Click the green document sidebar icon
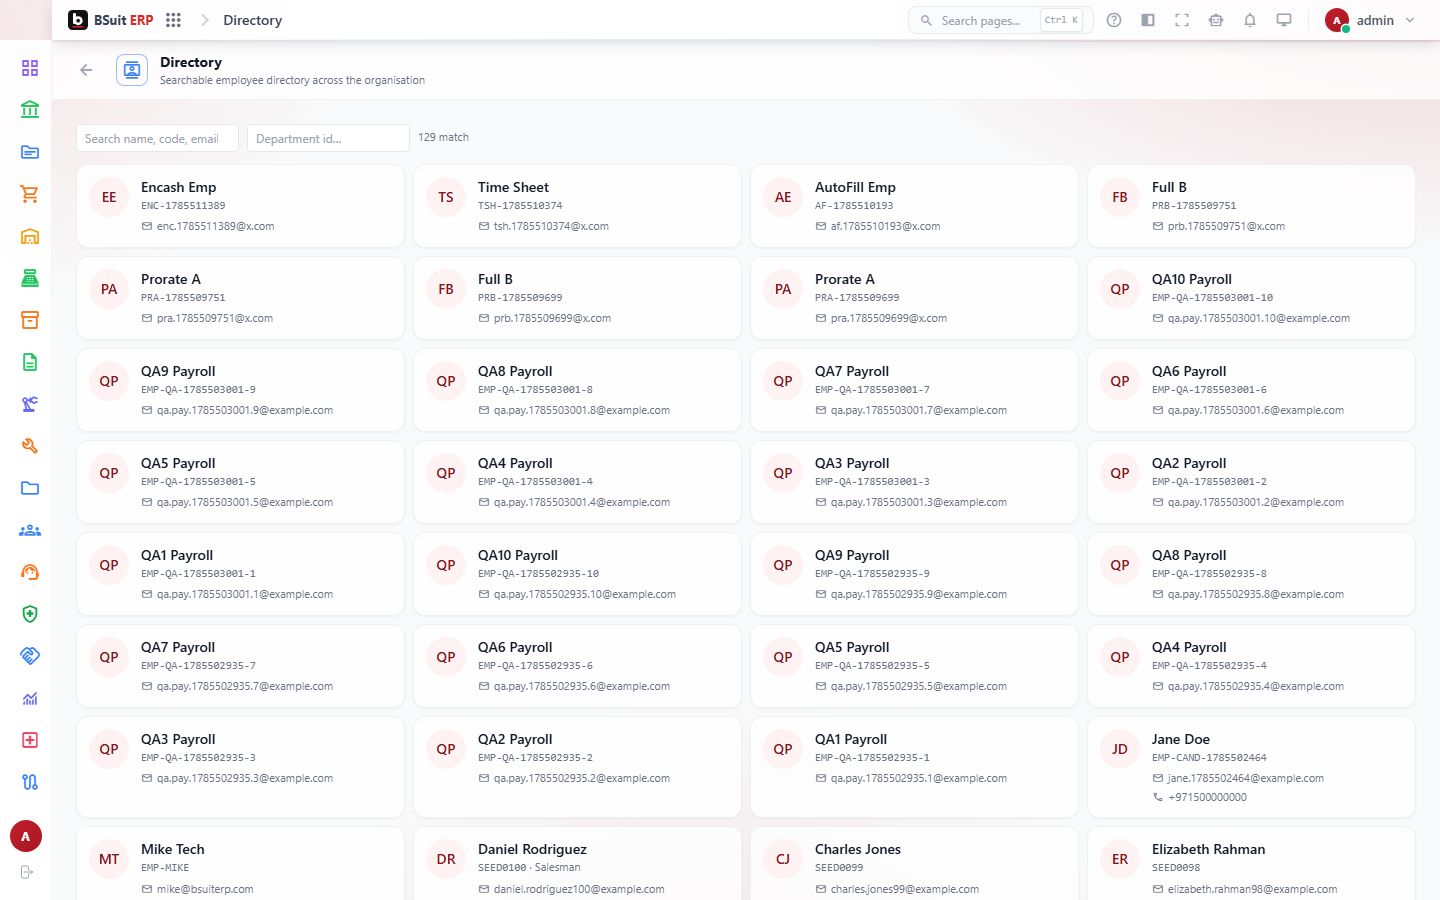Screen dimensions: 1440x900 (30, 362)
